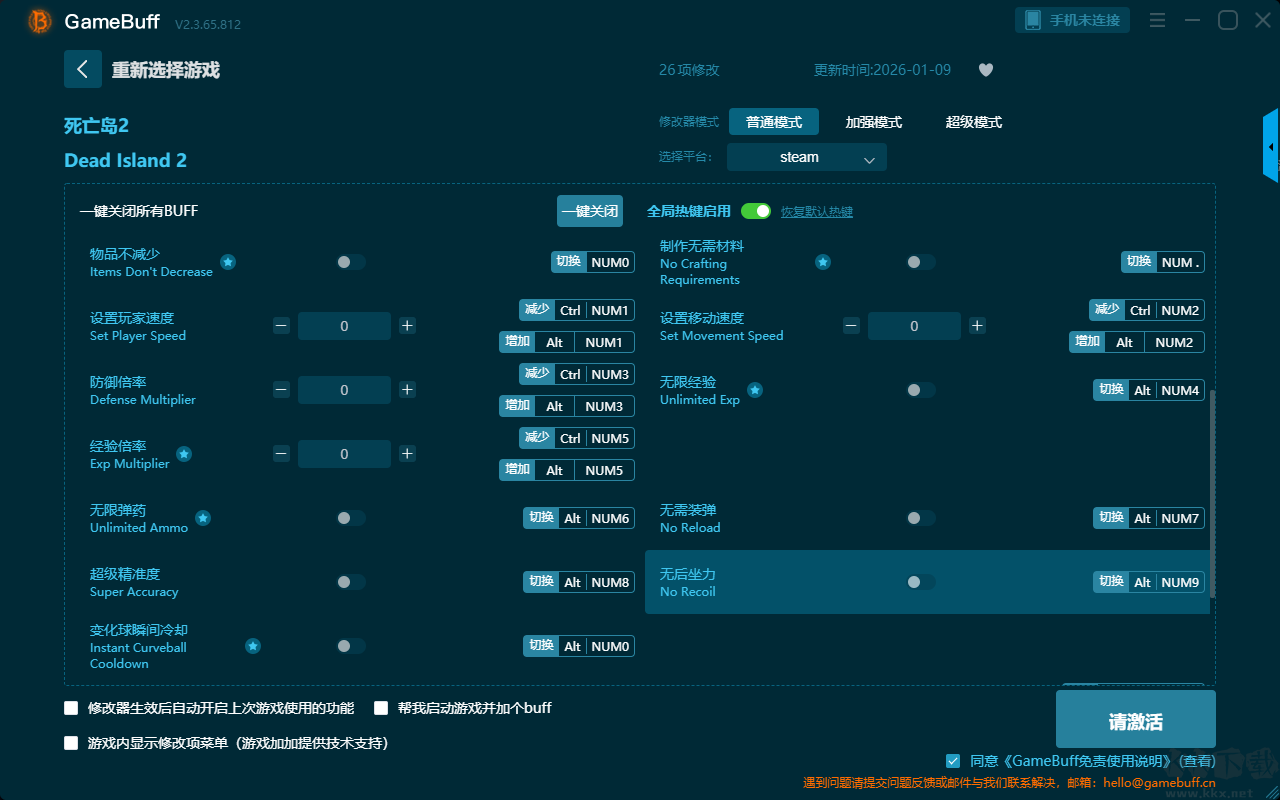Screen dimensions: 1280x800
Task: Click Alt NUM6 hotkey for Unlimited Ammo
Action: (579, 518)
